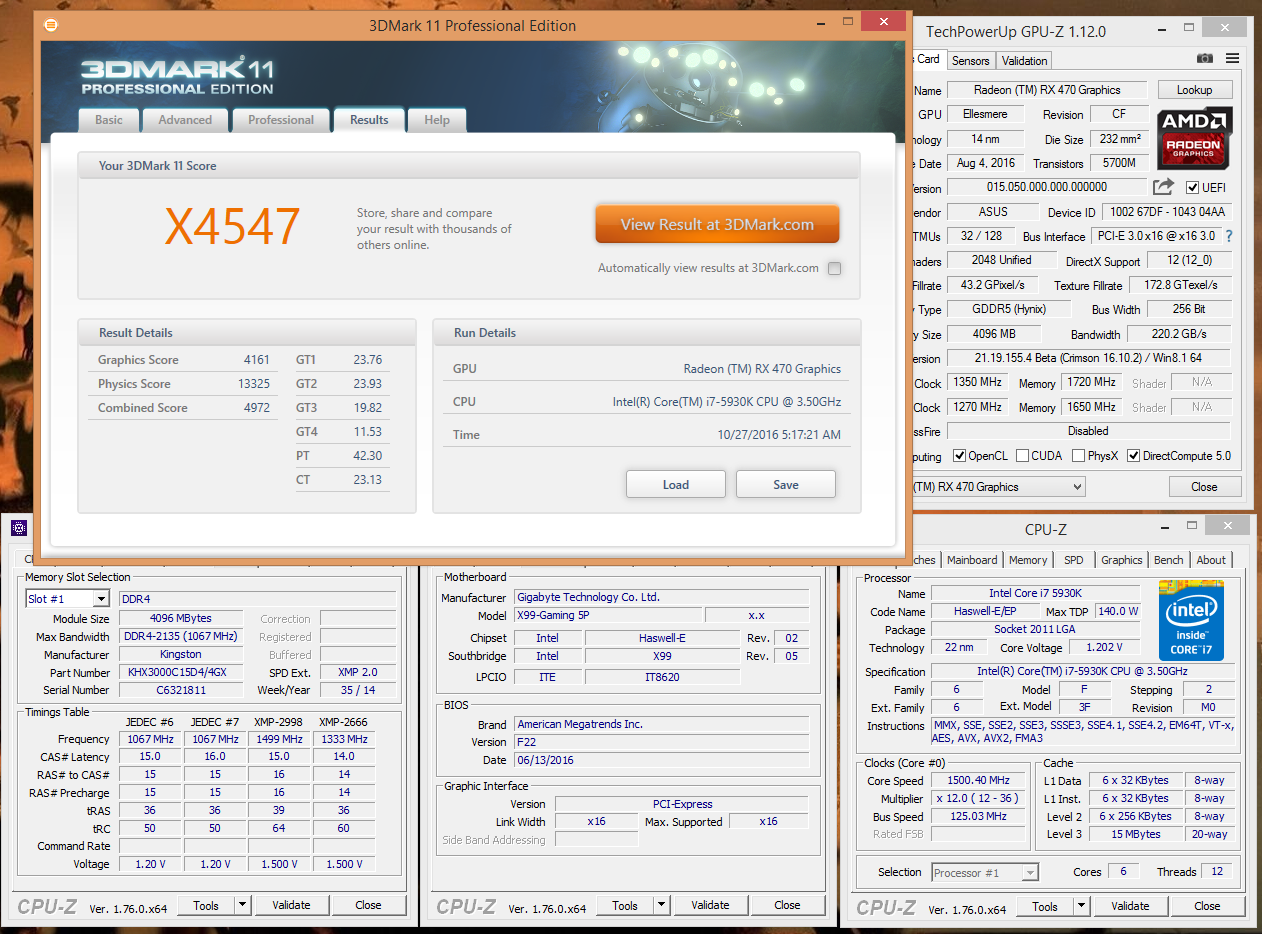The image size is (1262, 934).
Task: Click View Result at 3DMark.com button
Action: pyautogui.click(x=717, y=224)
